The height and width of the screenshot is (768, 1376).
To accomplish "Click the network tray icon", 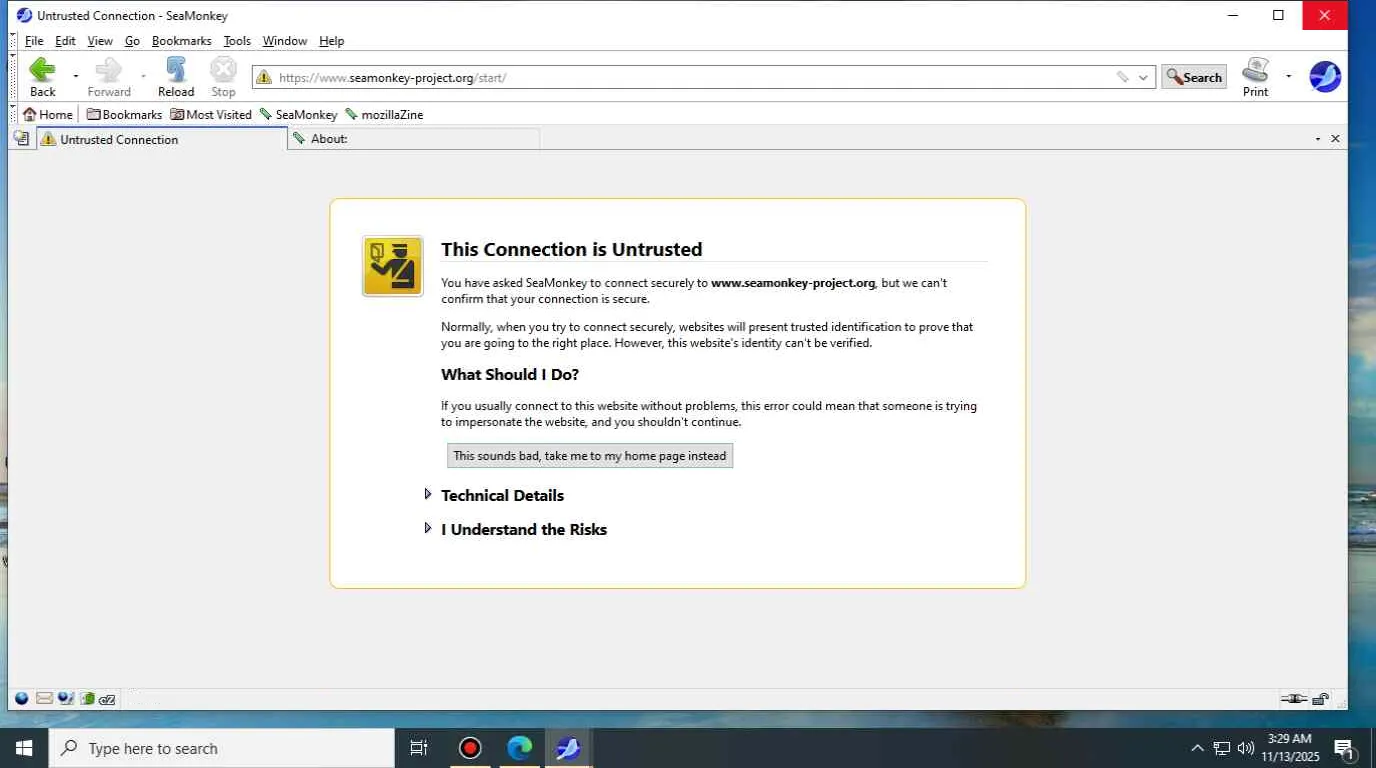I will point(1221,748).
